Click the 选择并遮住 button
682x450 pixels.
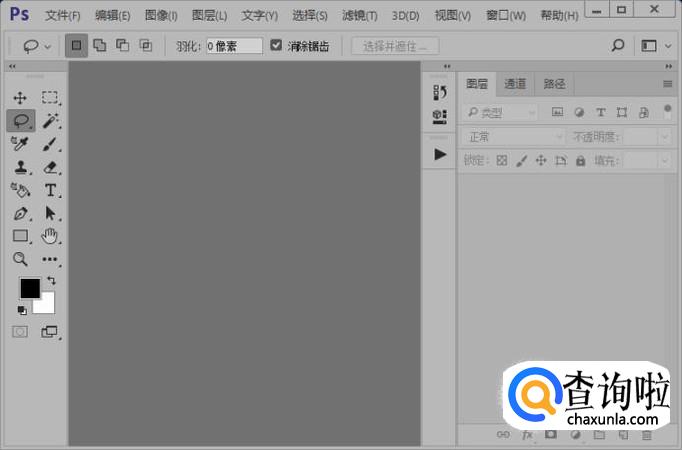coord(395,46)
